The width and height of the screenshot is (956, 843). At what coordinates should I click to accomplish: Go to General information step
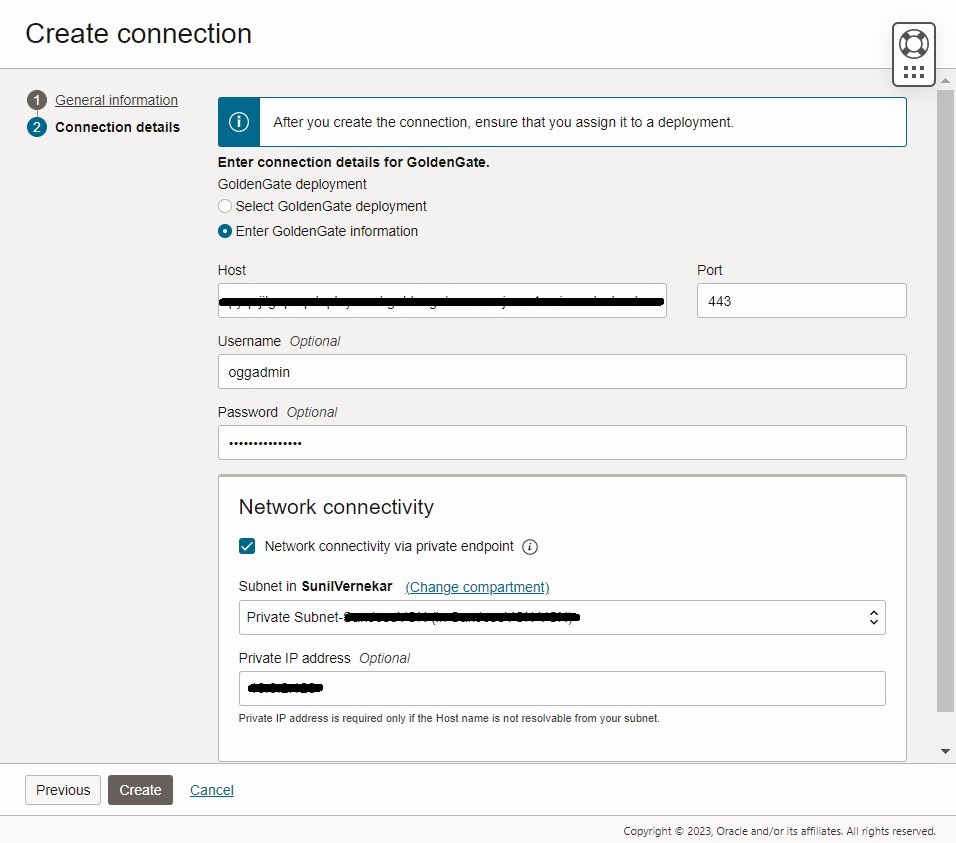click(116, 100)
